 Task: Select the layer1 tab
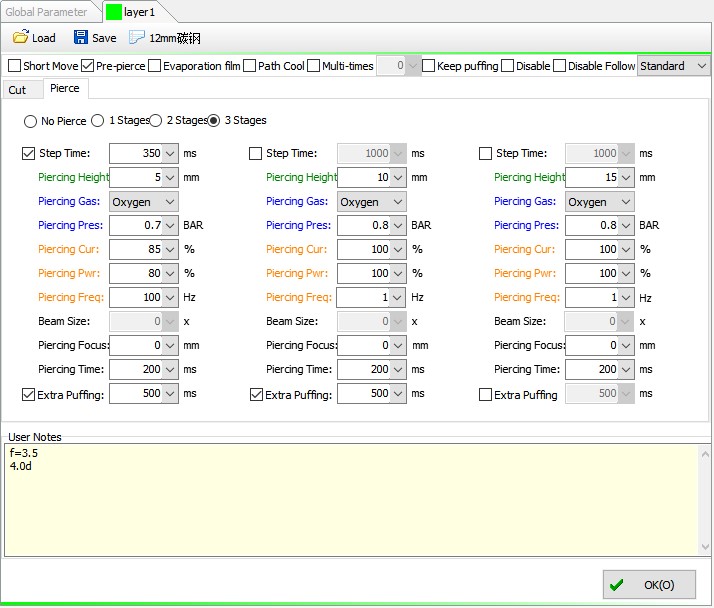[x=139, y=12]
